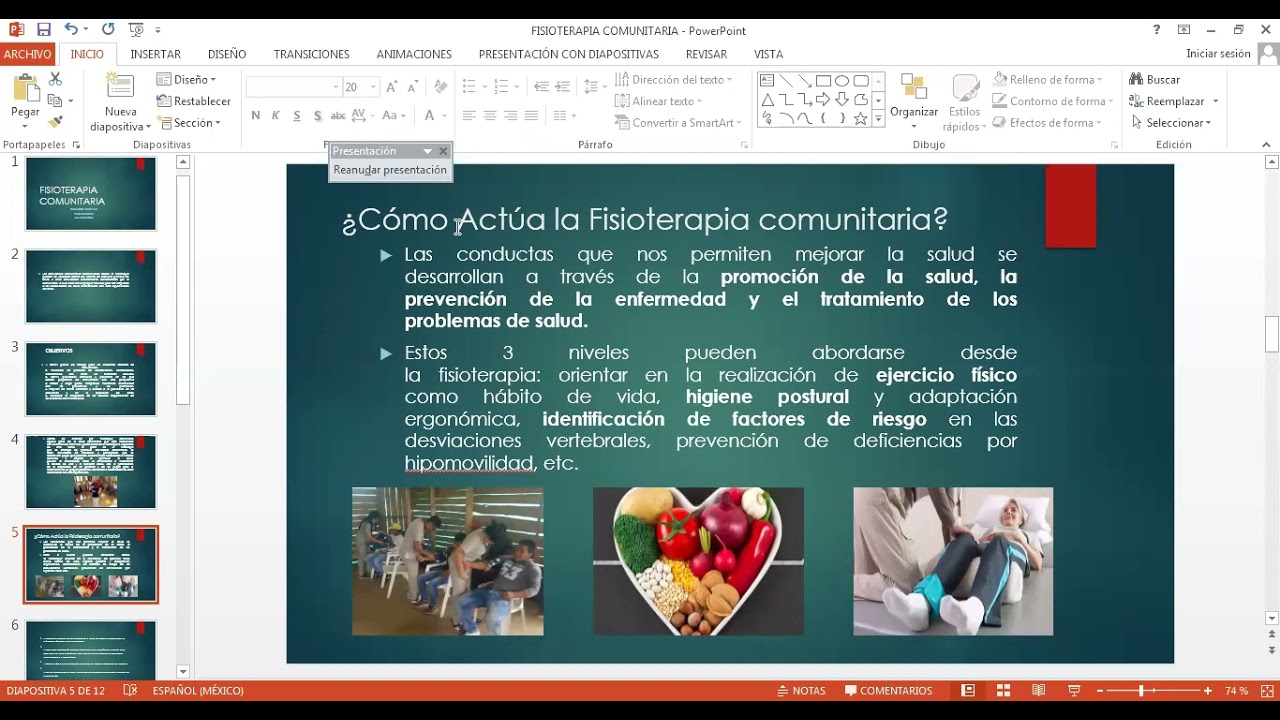Click the next slide arrow below scrollbar

click(x=1272, y=650)
